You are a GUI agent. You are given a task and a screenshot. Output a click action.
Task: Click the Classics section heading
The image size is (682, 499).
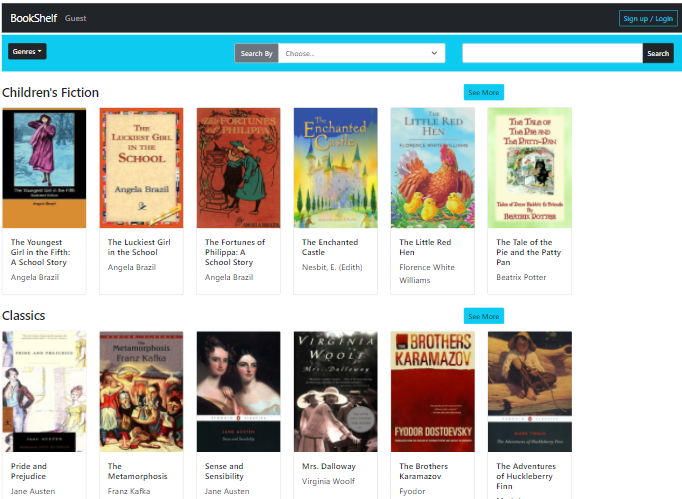23,315
